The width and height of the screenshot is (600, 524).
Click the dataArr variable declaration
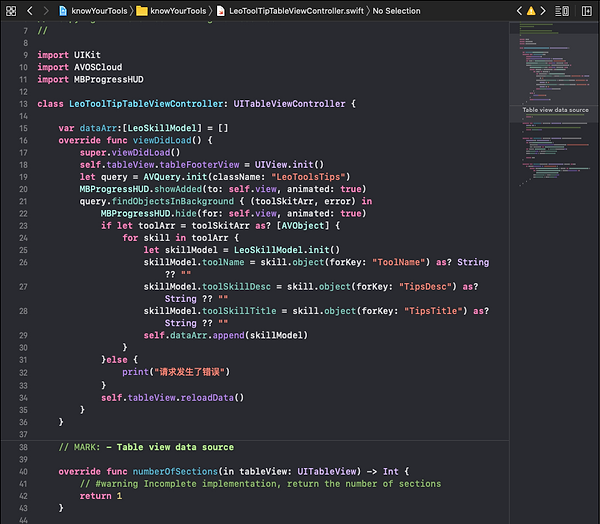coord(98,128)
